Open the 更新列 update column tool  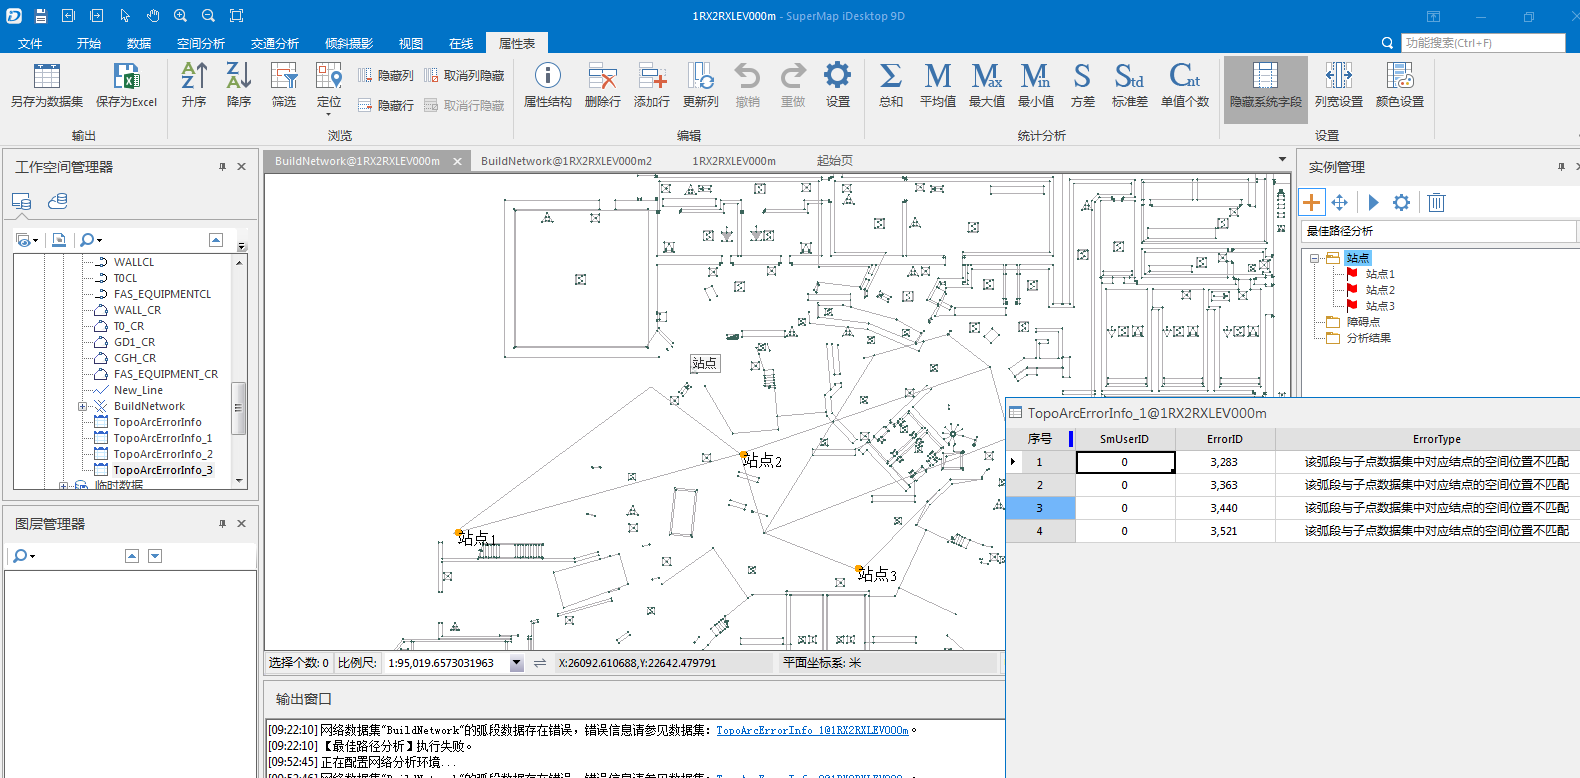point(700,85)
